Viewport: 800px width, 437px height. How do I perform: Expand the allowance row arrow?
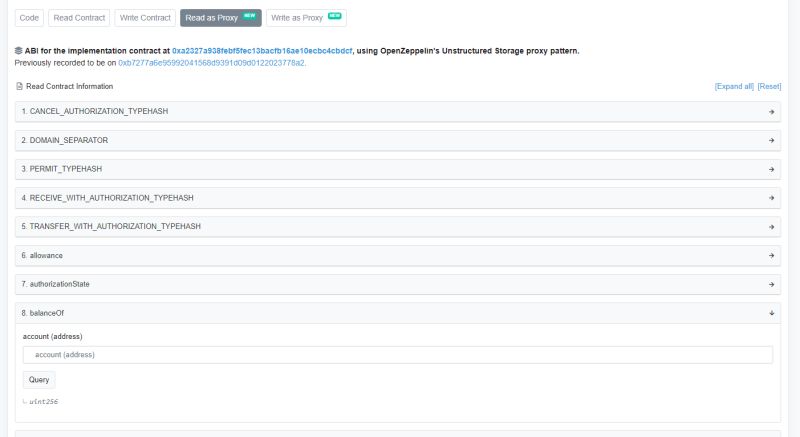[x=771, y=255]
